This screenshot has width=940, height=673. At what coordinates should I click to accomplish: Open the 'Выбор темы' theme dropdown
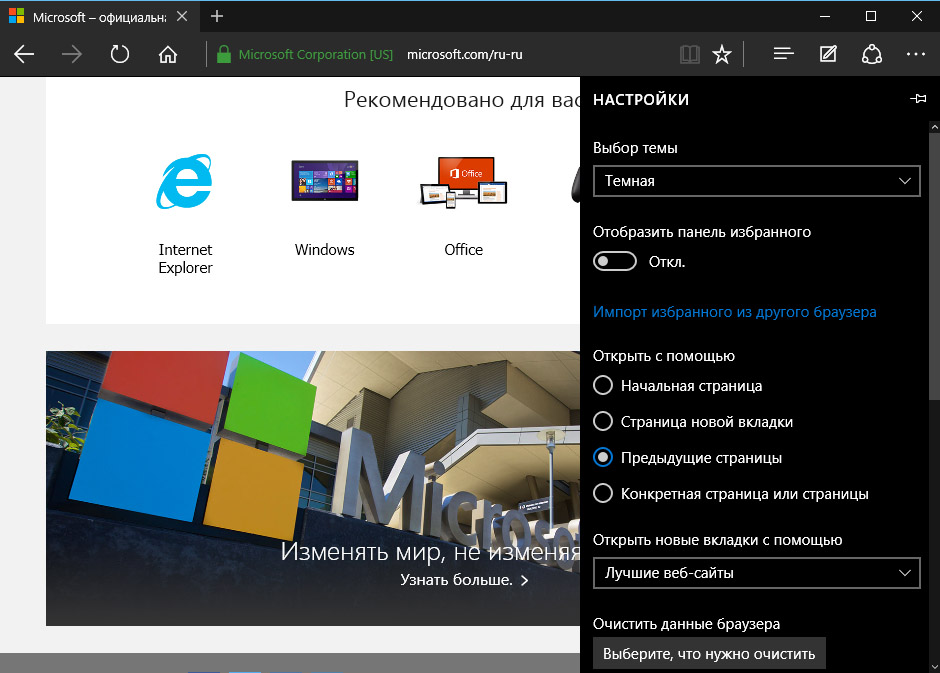point(757,181)
